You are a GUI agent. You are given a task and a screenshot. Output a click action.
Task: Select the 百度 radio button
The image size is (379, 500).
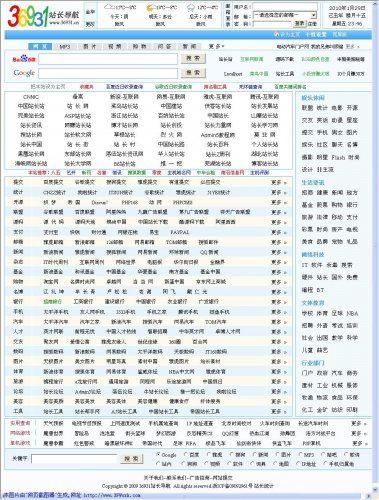186,454
